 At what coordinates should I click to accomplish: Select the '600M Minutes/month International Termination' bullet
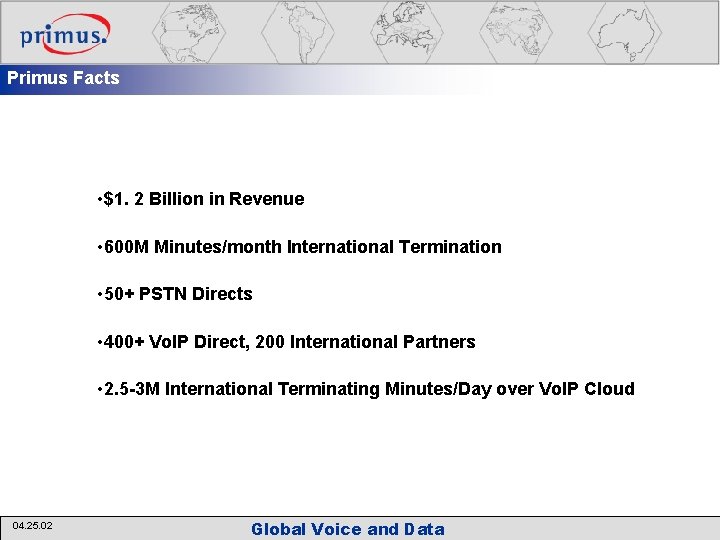pyautogui.click(x=299, y=247)
